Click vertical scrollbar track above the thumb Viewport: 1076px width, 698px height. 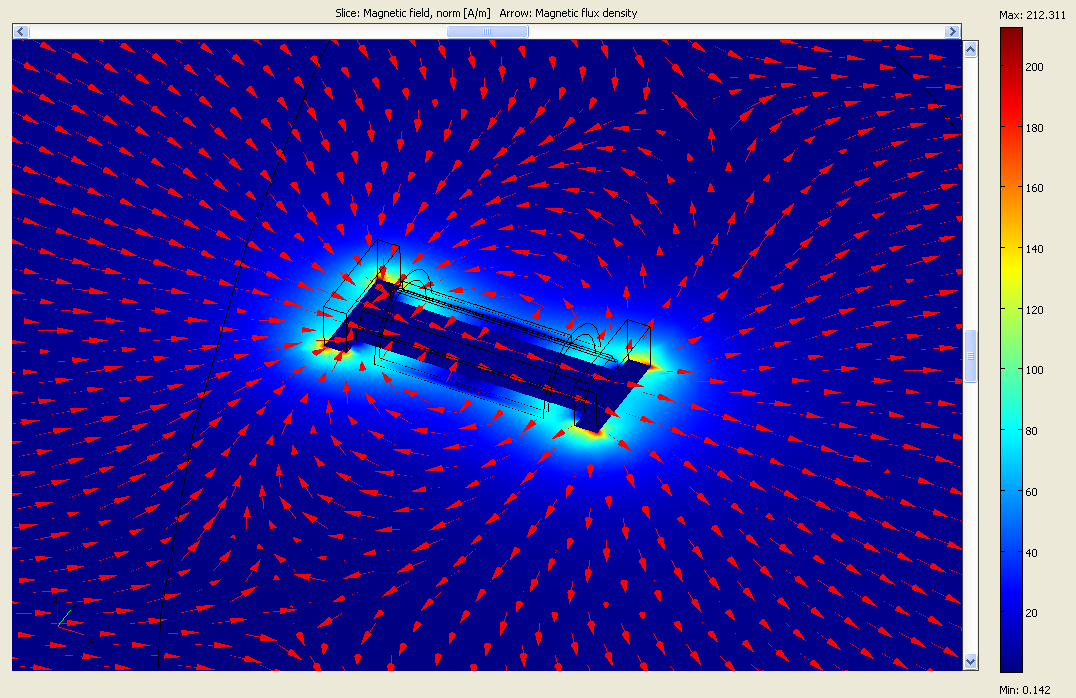click(x=969, y=190)
